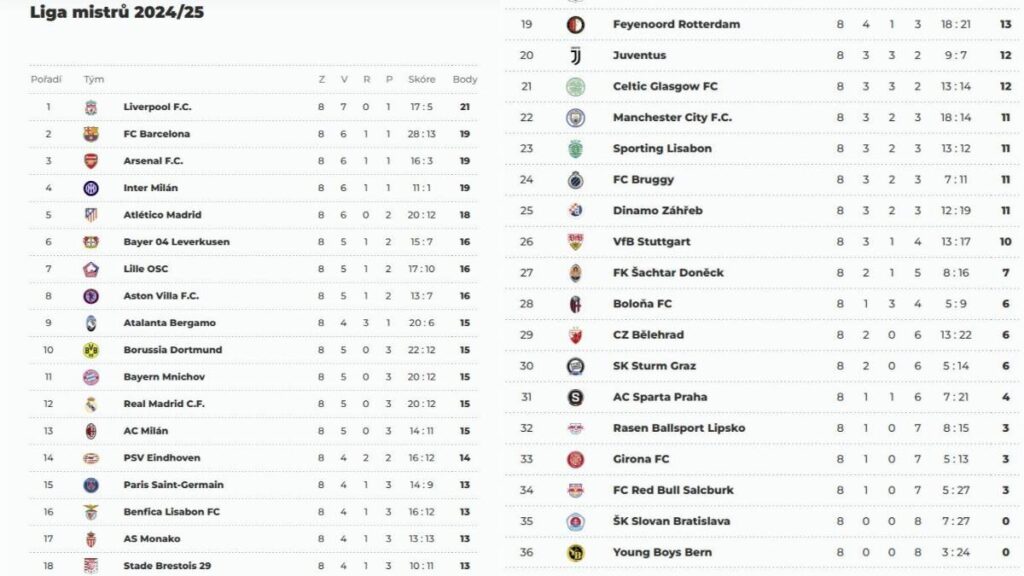
Task: Click the Body column header
Action: 465,80
